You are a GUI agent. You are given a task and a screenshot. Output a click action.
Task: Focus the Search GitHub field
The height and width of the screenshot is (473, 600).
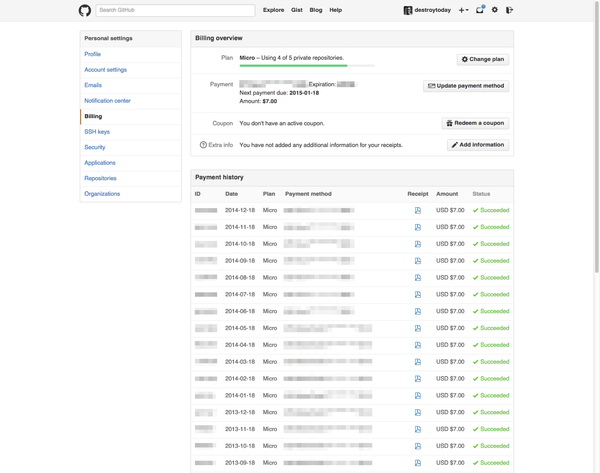pos(175,10)
